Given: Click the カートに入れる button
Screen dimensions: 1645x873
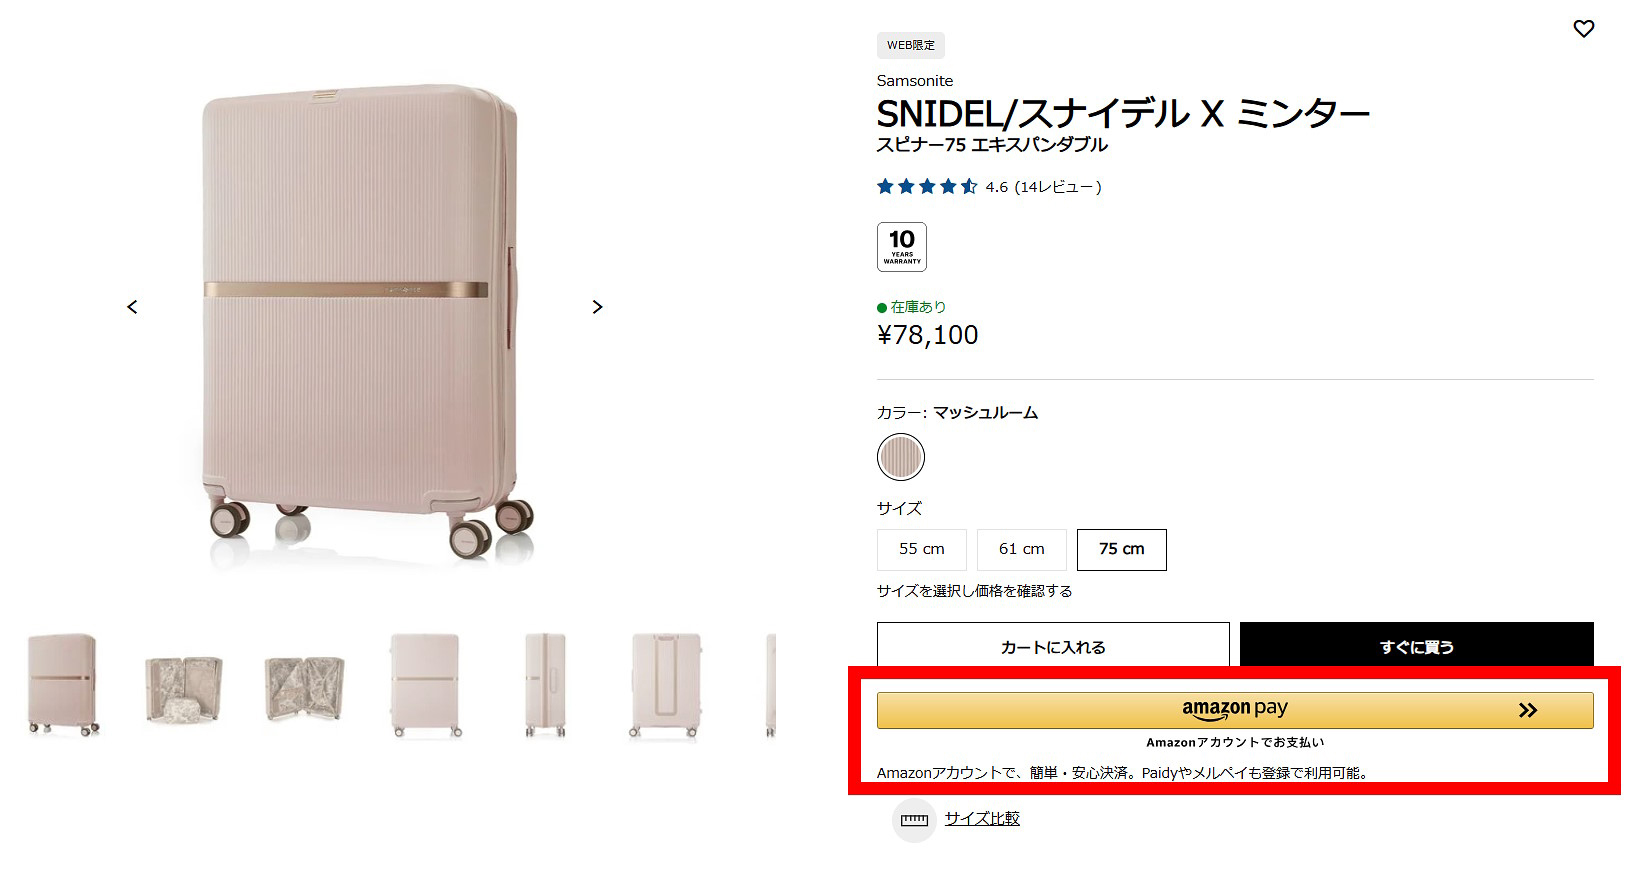Looking at the screenshot, I should coord(1052,646).
